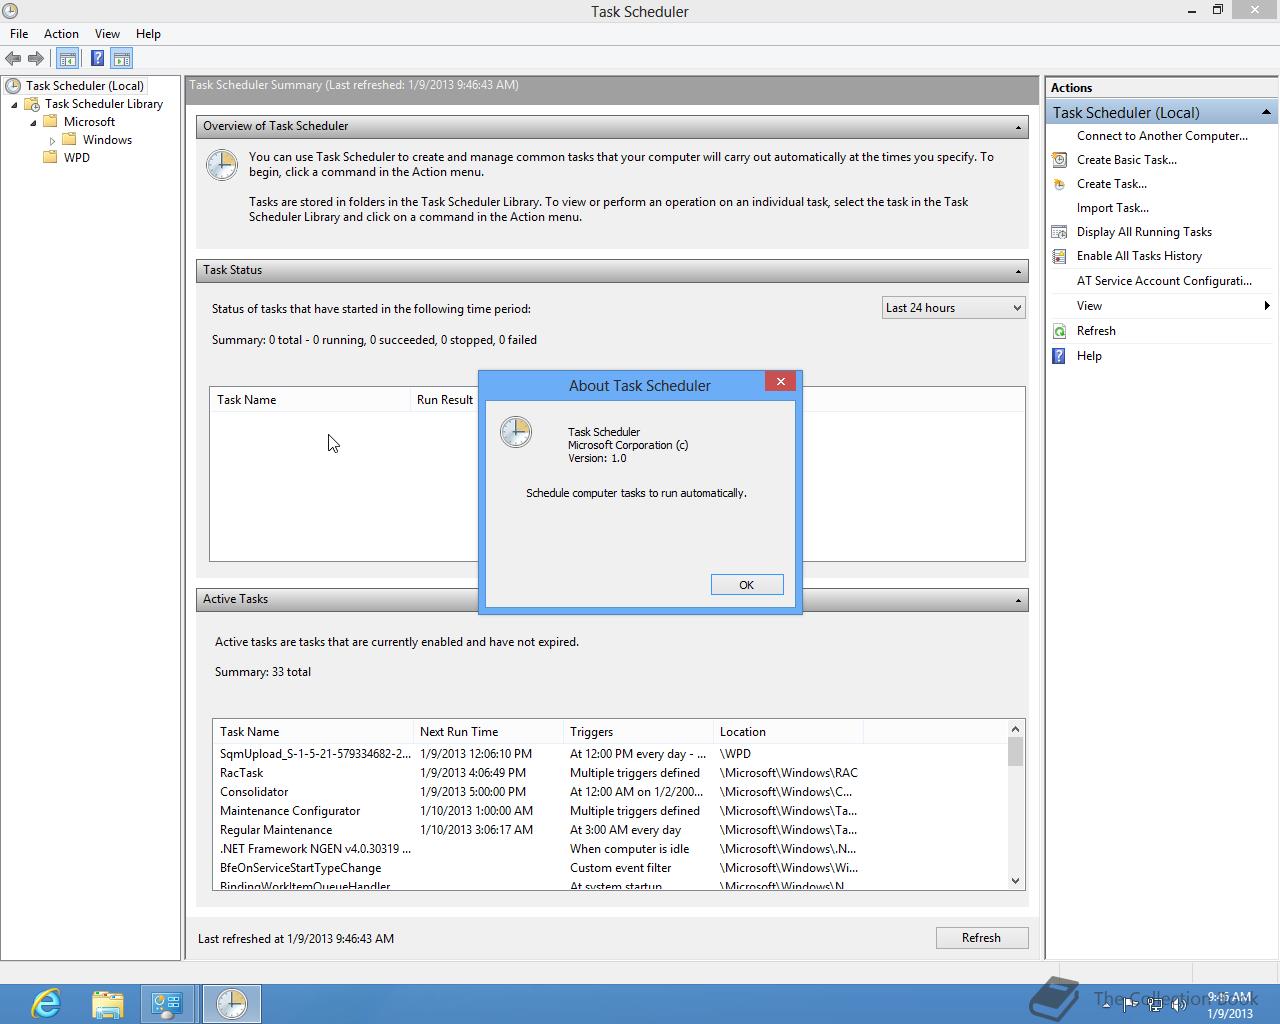Click AT Service Account Configuration action
This screenshot has width=1280, height=1024.
[1164, 281]
